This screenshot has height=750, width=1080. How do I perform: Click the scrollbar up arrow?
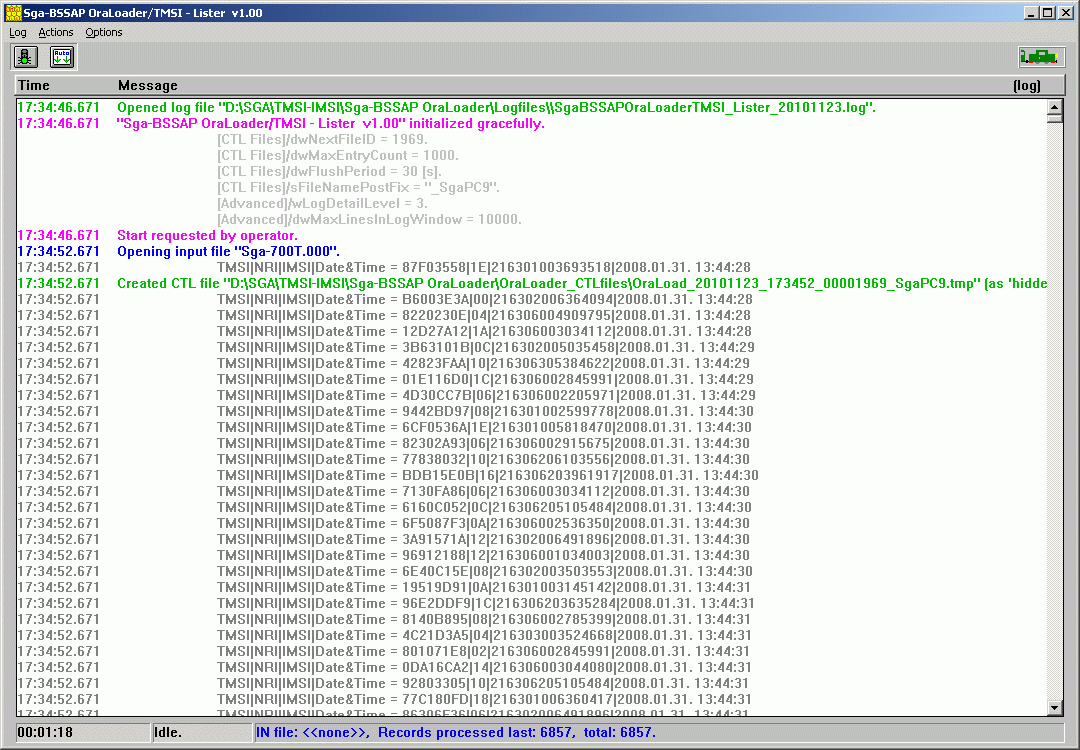tap(1054, 106)
